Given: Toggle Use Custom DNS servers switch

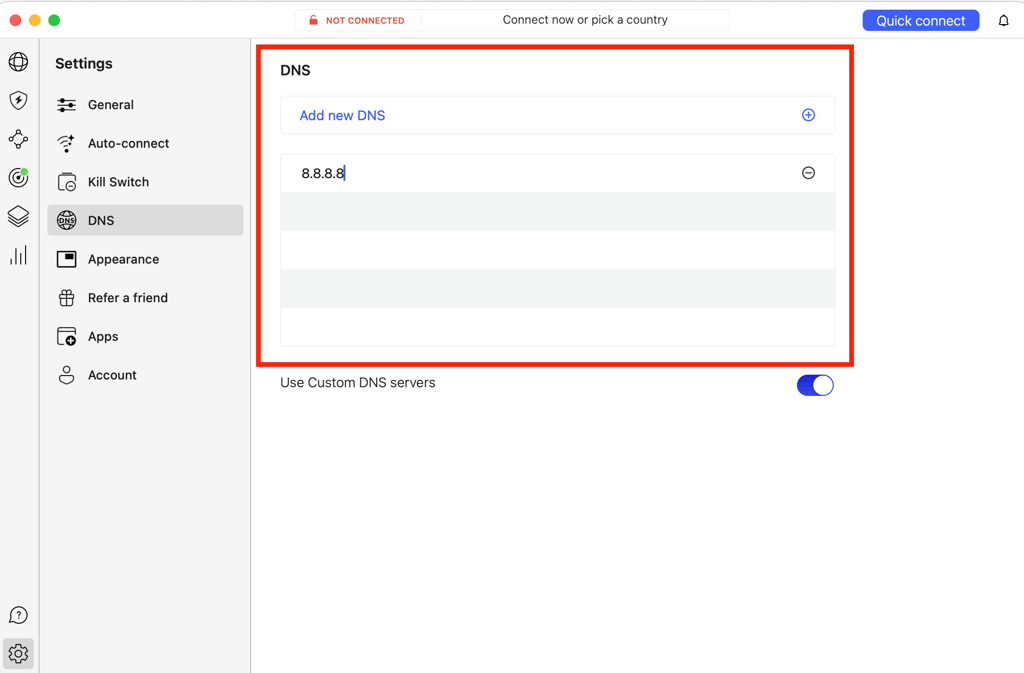Looking at the screenshot, I should (x=815, y=385).
